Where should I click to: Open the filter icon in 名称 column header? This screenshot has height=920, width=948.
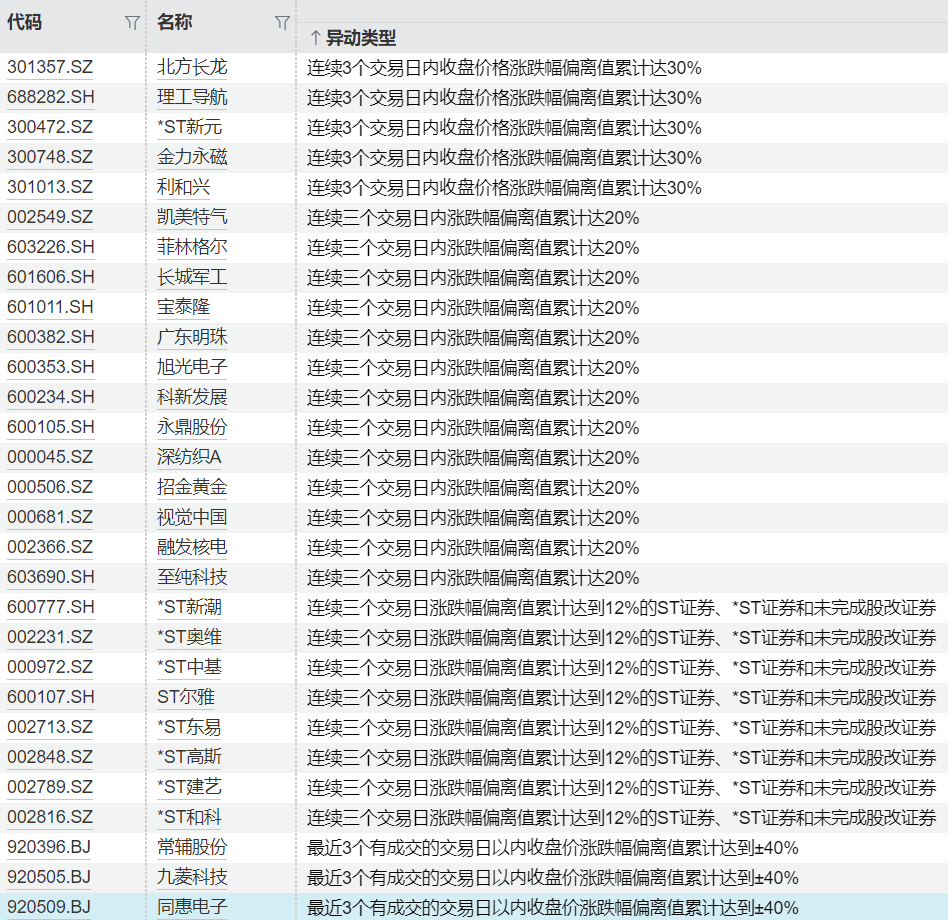pyautogui.click(x=282, y=23)
